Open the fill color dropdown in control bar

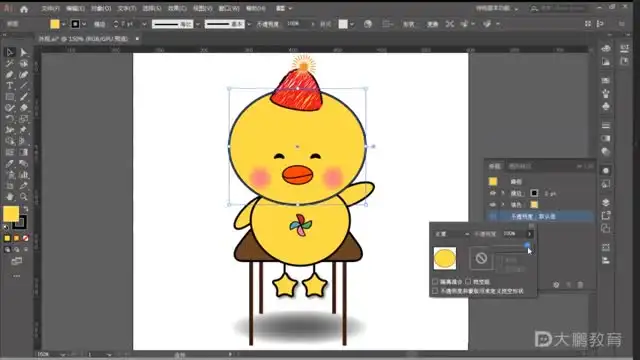(x=63, y=24)
